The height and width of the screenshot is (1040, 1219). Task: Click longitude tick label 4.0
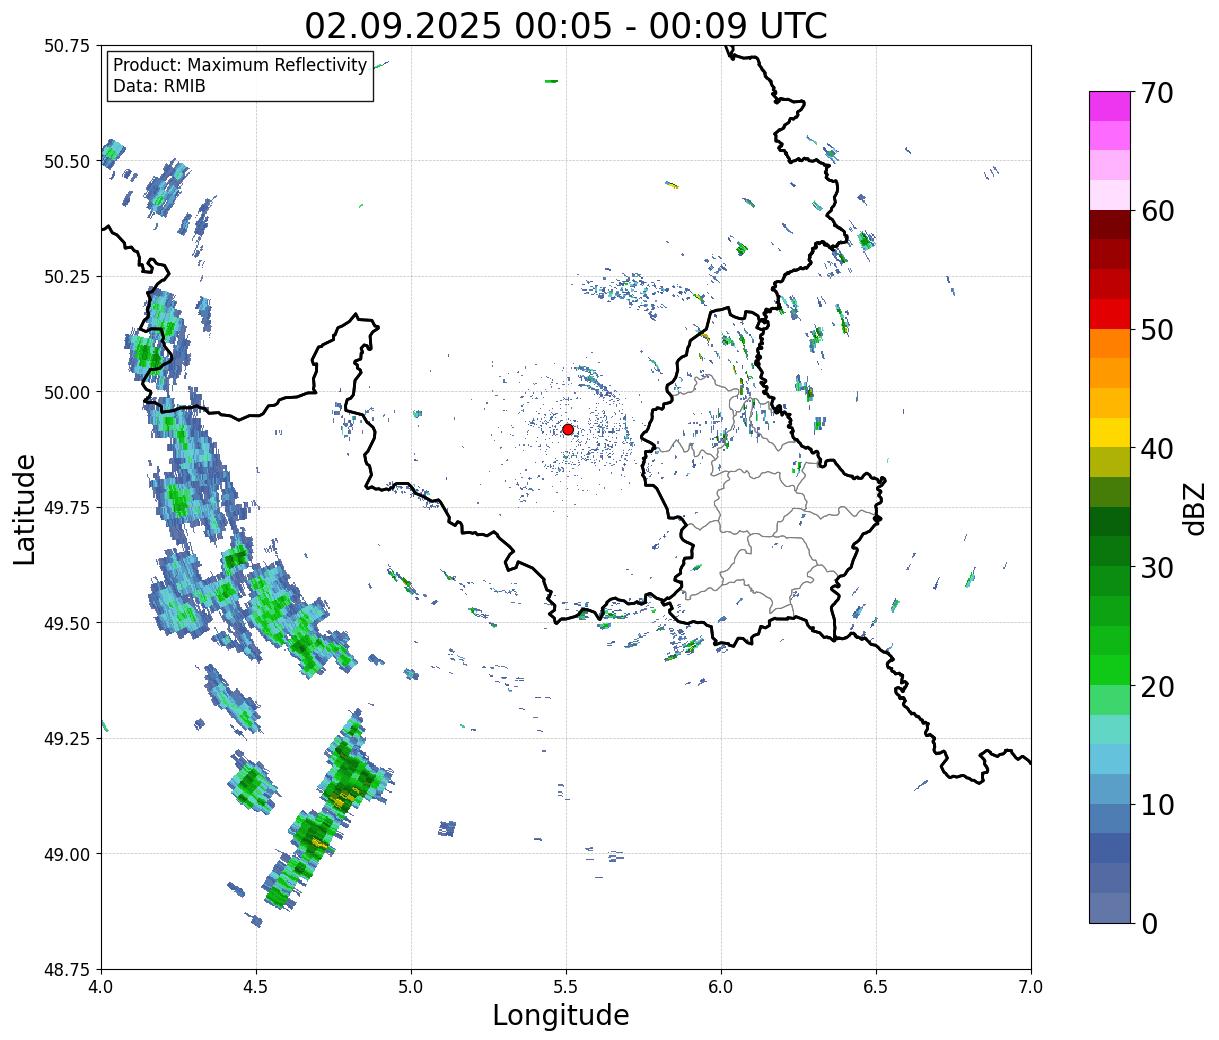101,987
